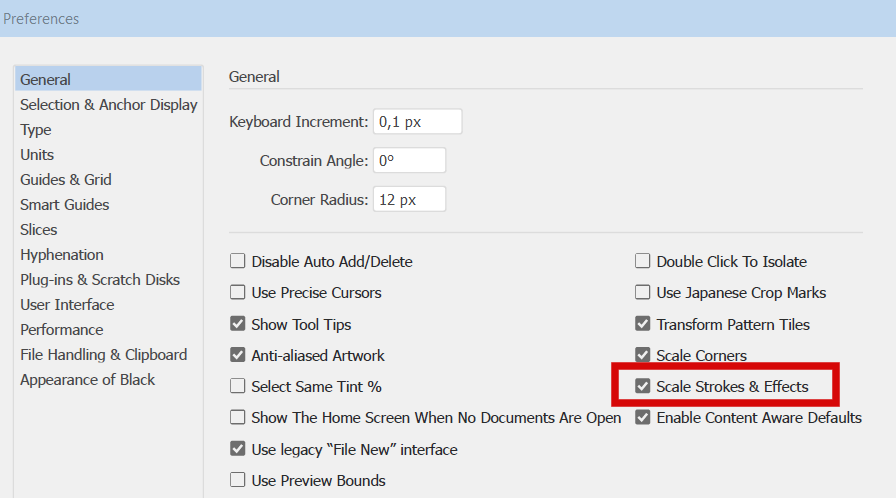
Task: Click the Corner Radius input field
Action: tap(409, 199)
